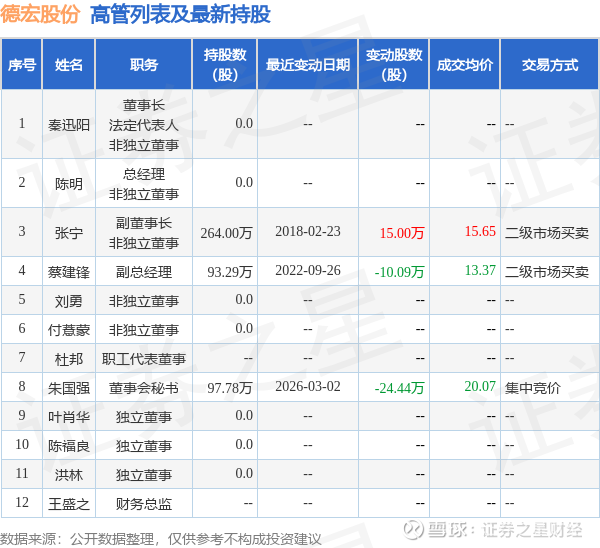Click 独立董事 position for 陈福良
The height and width of the screenshot is (548, 600).
(143, 446)
